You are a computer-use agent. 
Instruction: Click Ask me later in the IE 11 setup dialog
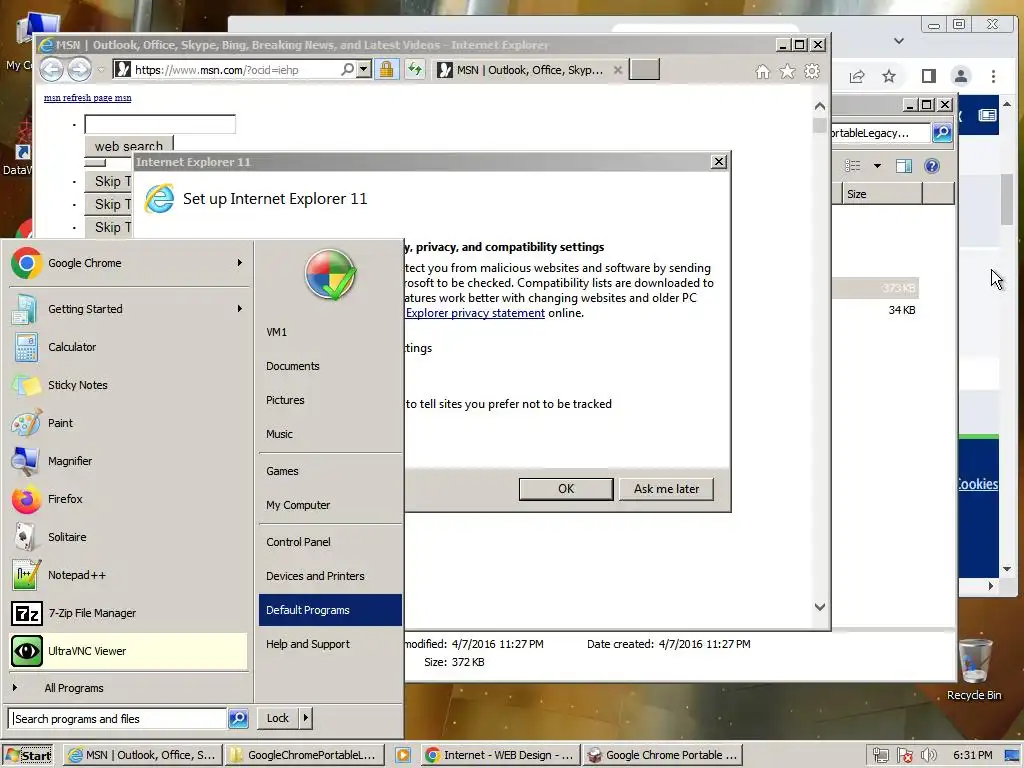(666, 489)
